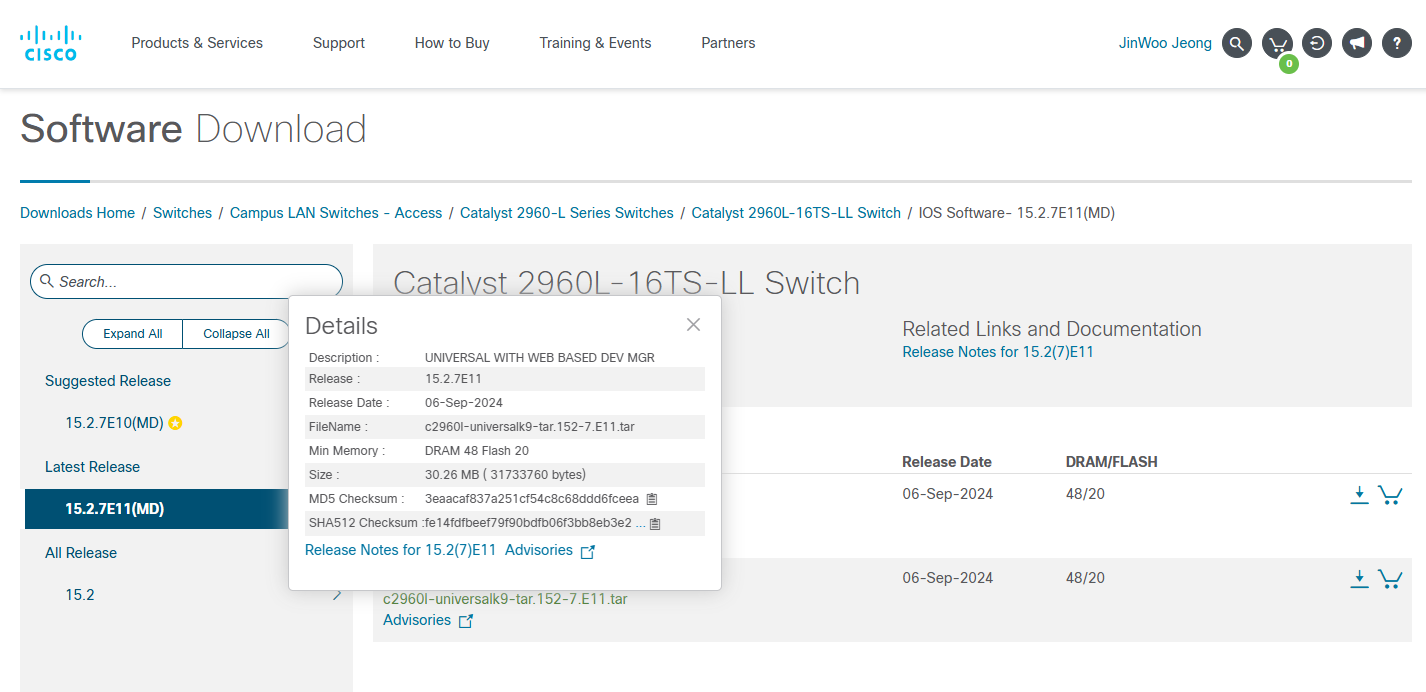The height and width of the screenshot is (692, 1426).
Task: Click the IOS Software- 15.2.7E11(MD) breadcrumb text
Action: (x=1017, y=213)
